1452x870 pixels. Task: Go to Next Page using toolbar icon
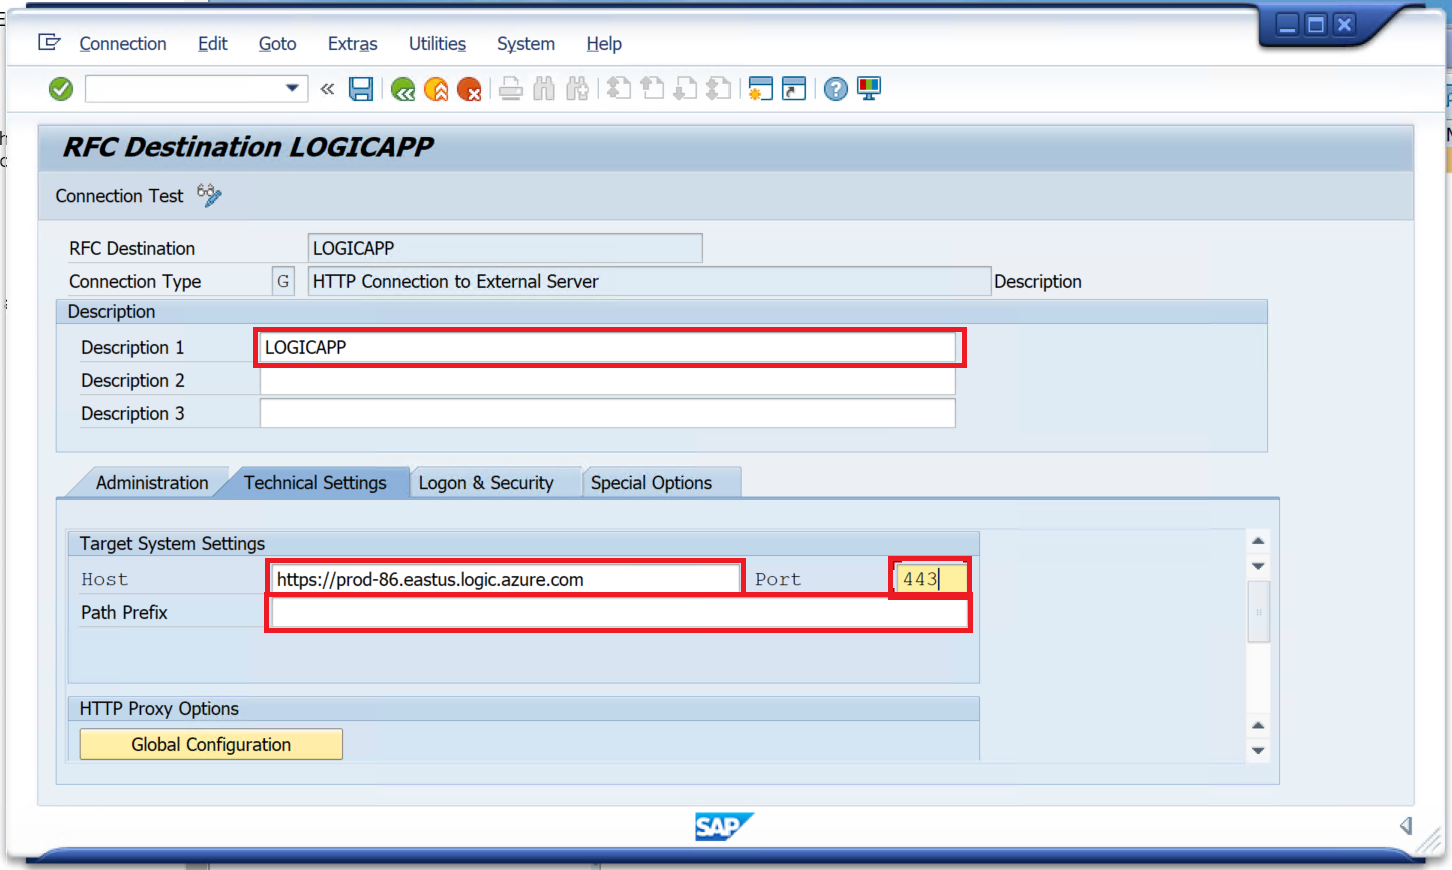click(685, 89)
